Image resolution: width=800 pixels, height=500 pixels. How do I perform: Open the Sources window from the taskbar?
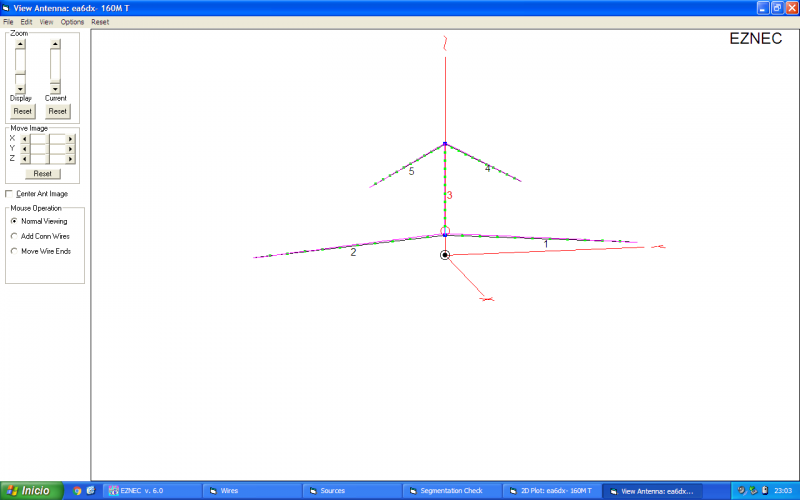point(352,491)
